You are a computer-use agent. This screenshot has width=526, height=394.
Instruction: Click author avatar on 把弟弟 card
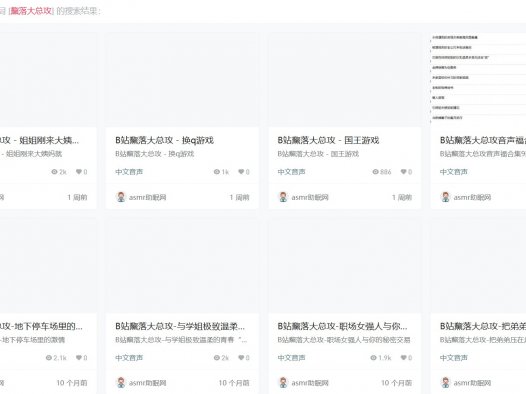445,383
